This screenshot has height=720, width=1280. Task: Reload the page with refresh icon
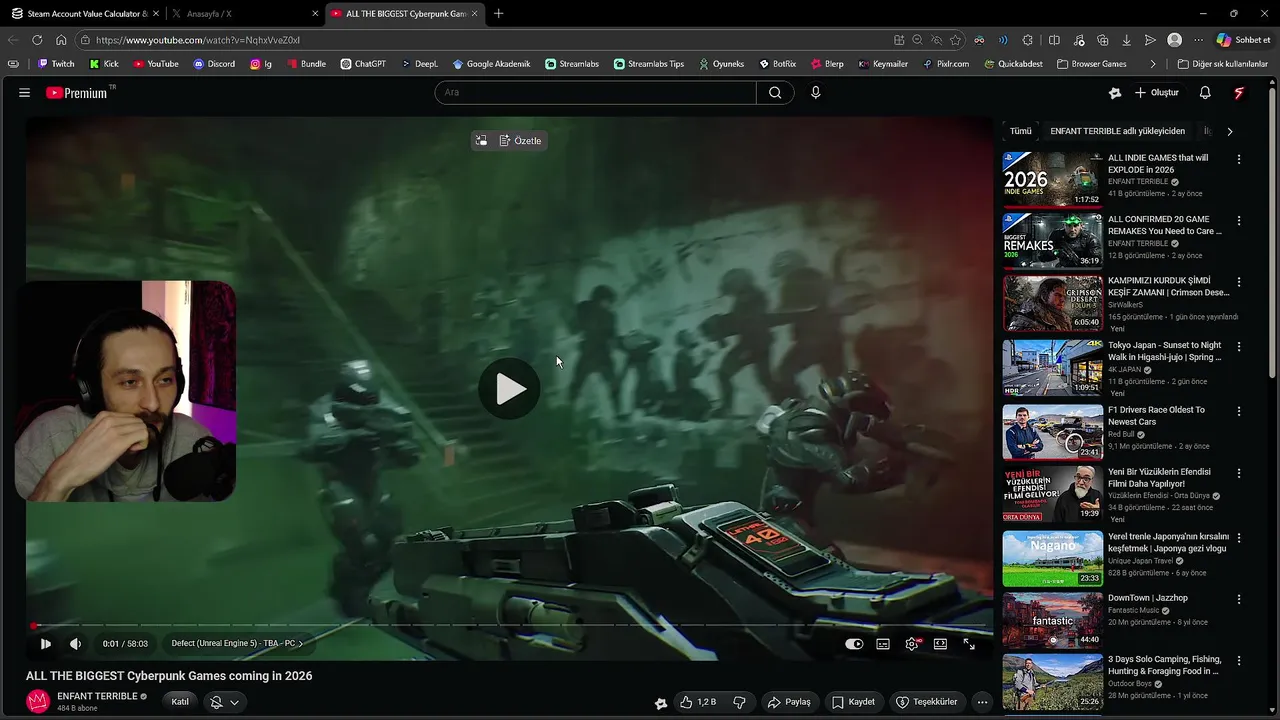[37, 40]
